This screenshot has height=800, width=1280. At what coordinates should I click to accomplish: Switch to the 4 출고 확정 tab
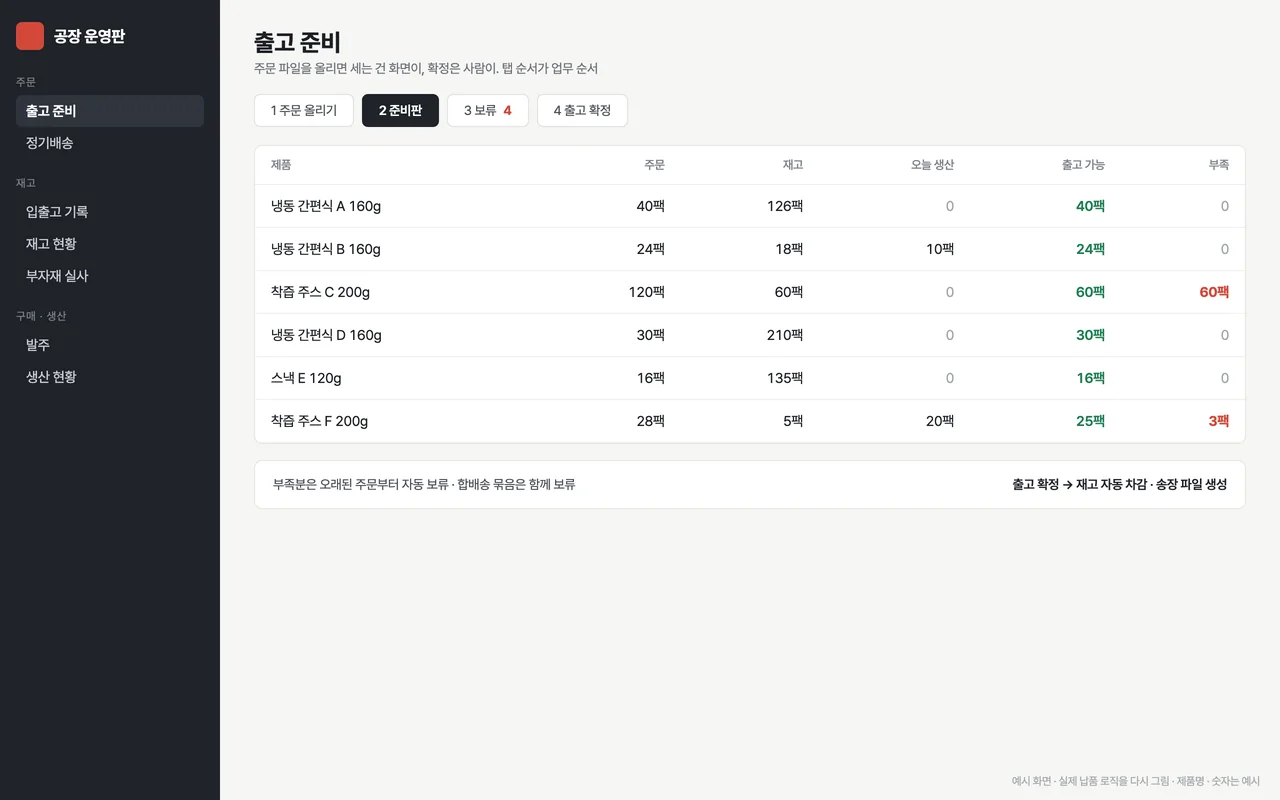point(582,110)
